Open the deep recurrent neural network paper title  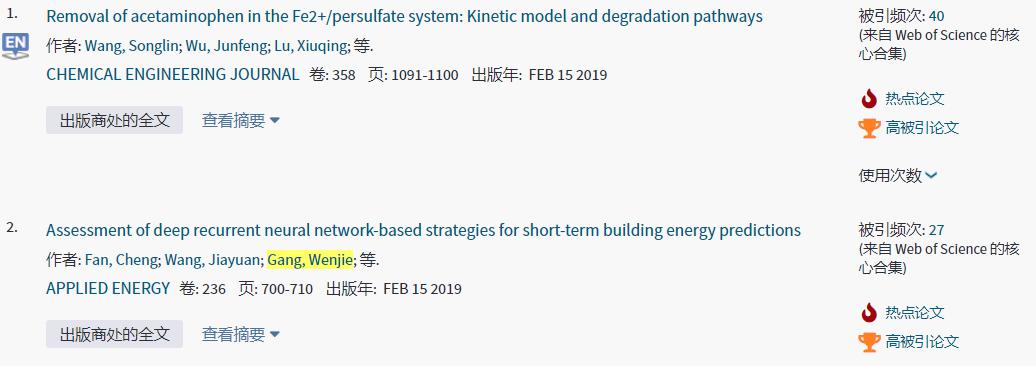coord(424,231)
